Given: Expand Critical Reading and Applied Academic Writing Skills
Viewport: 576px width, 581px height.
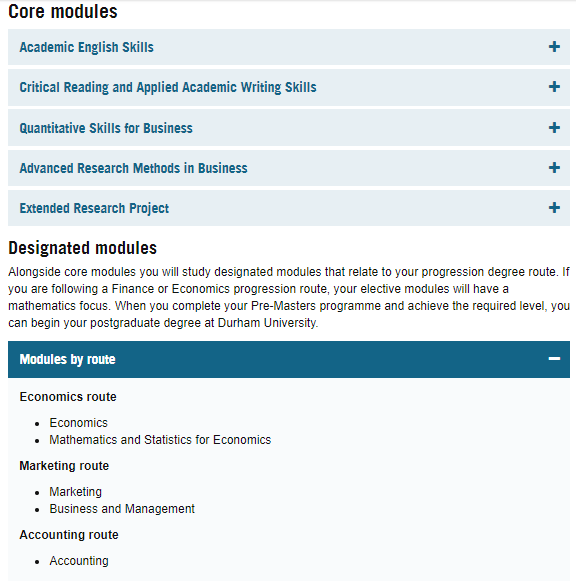Looking at the screenshot, I should [x=168, y=87].
